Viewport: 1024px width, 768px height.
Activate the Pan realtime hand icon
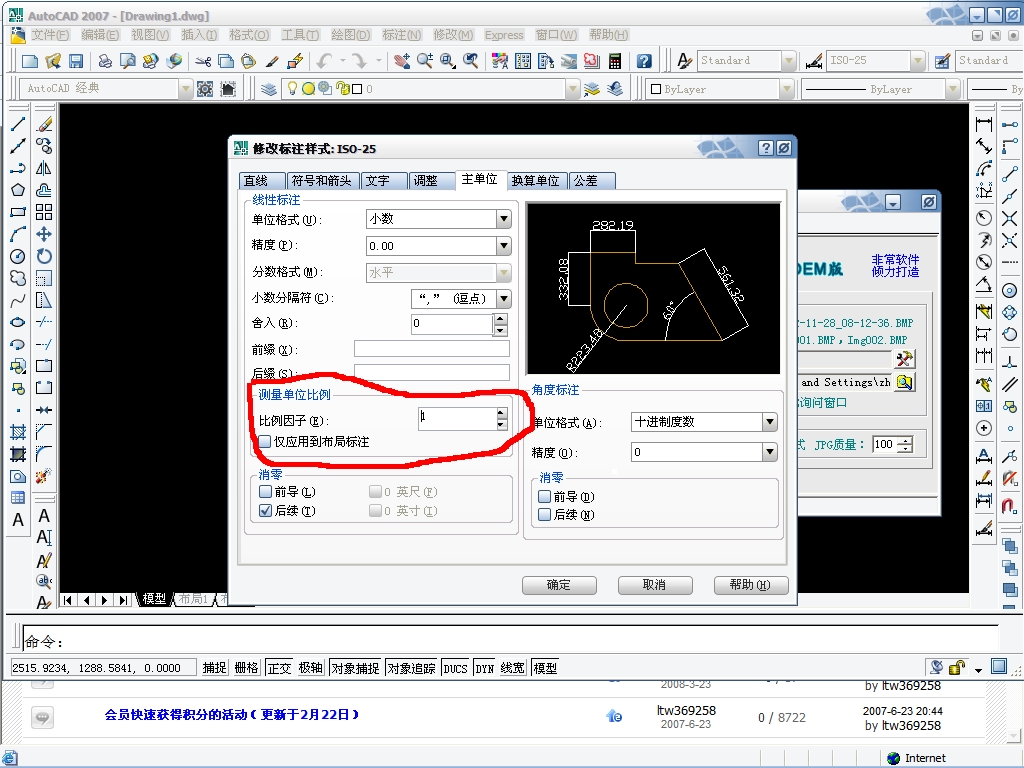(x=402, y=61)
